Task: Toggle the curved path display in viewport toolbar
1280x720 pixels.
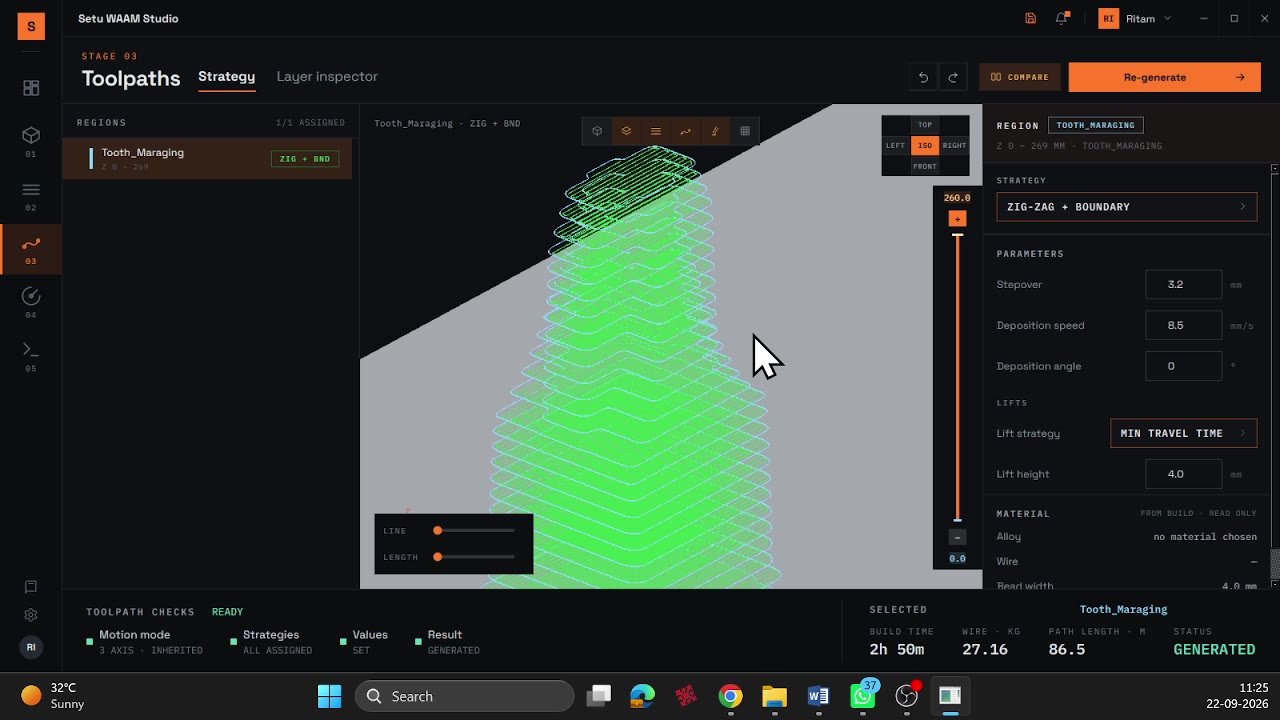Action: (x=685, y=131)
